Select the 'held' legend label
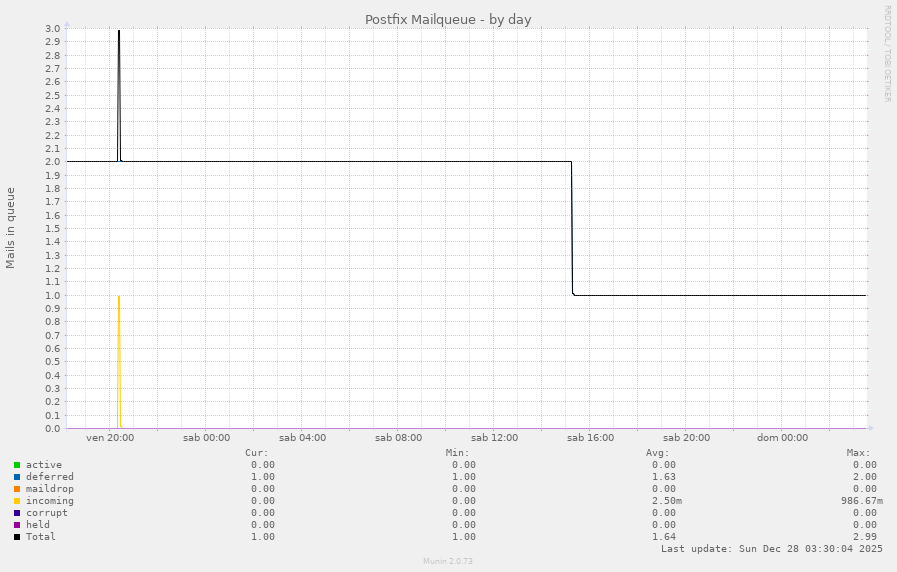Image resolution: width=897 pixels, height=572 pixels. coord(38,525)
